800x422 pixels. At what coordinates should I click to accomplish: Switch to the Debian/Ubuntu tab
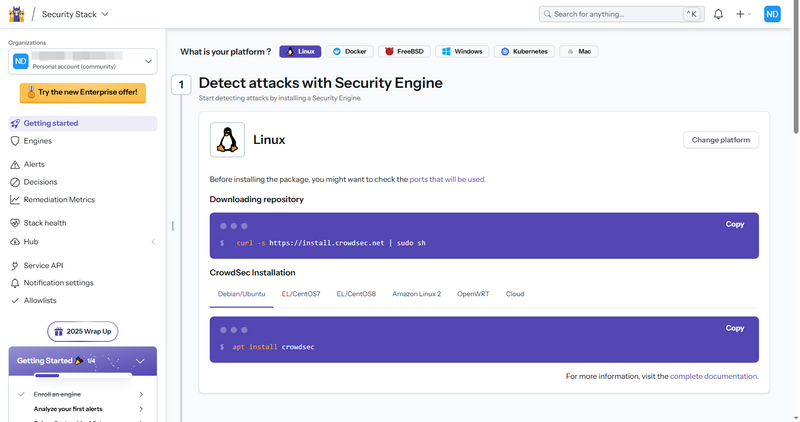[241, 294]
